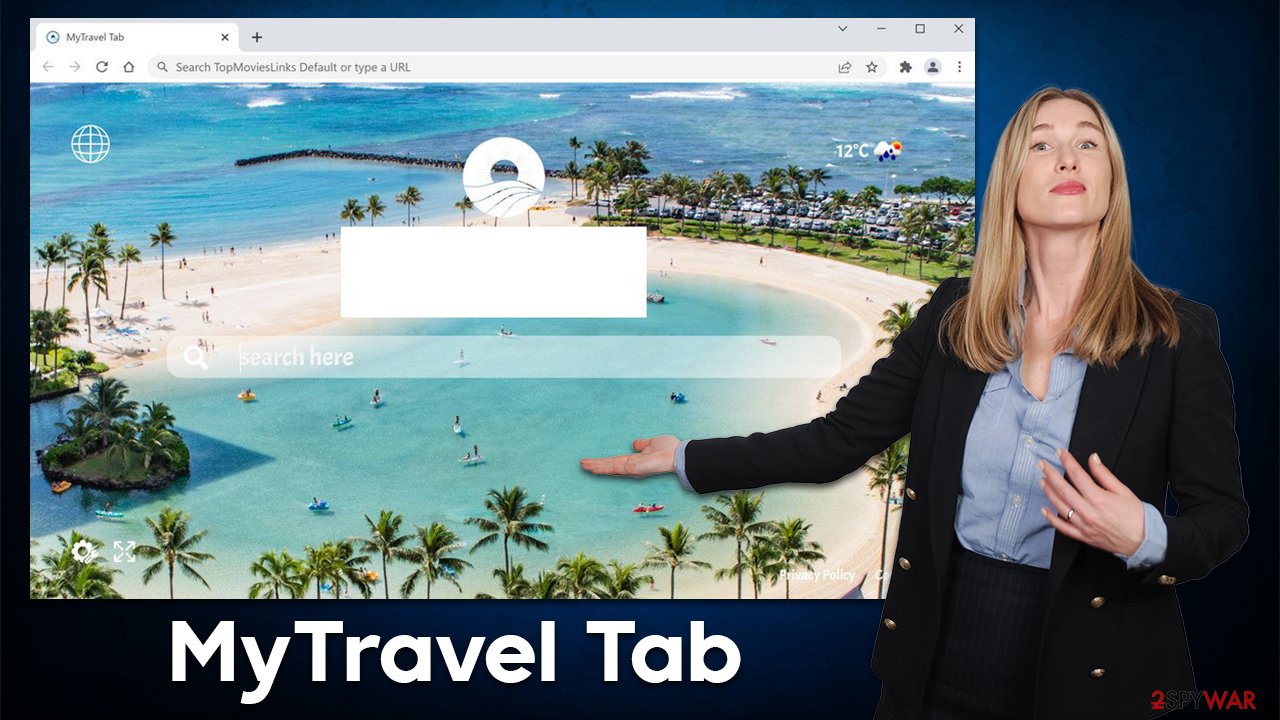Select the MyTravel Tab browser tab
Image resolution: width=1280 pixels, height=720 pixels.
tap(137, 37)
